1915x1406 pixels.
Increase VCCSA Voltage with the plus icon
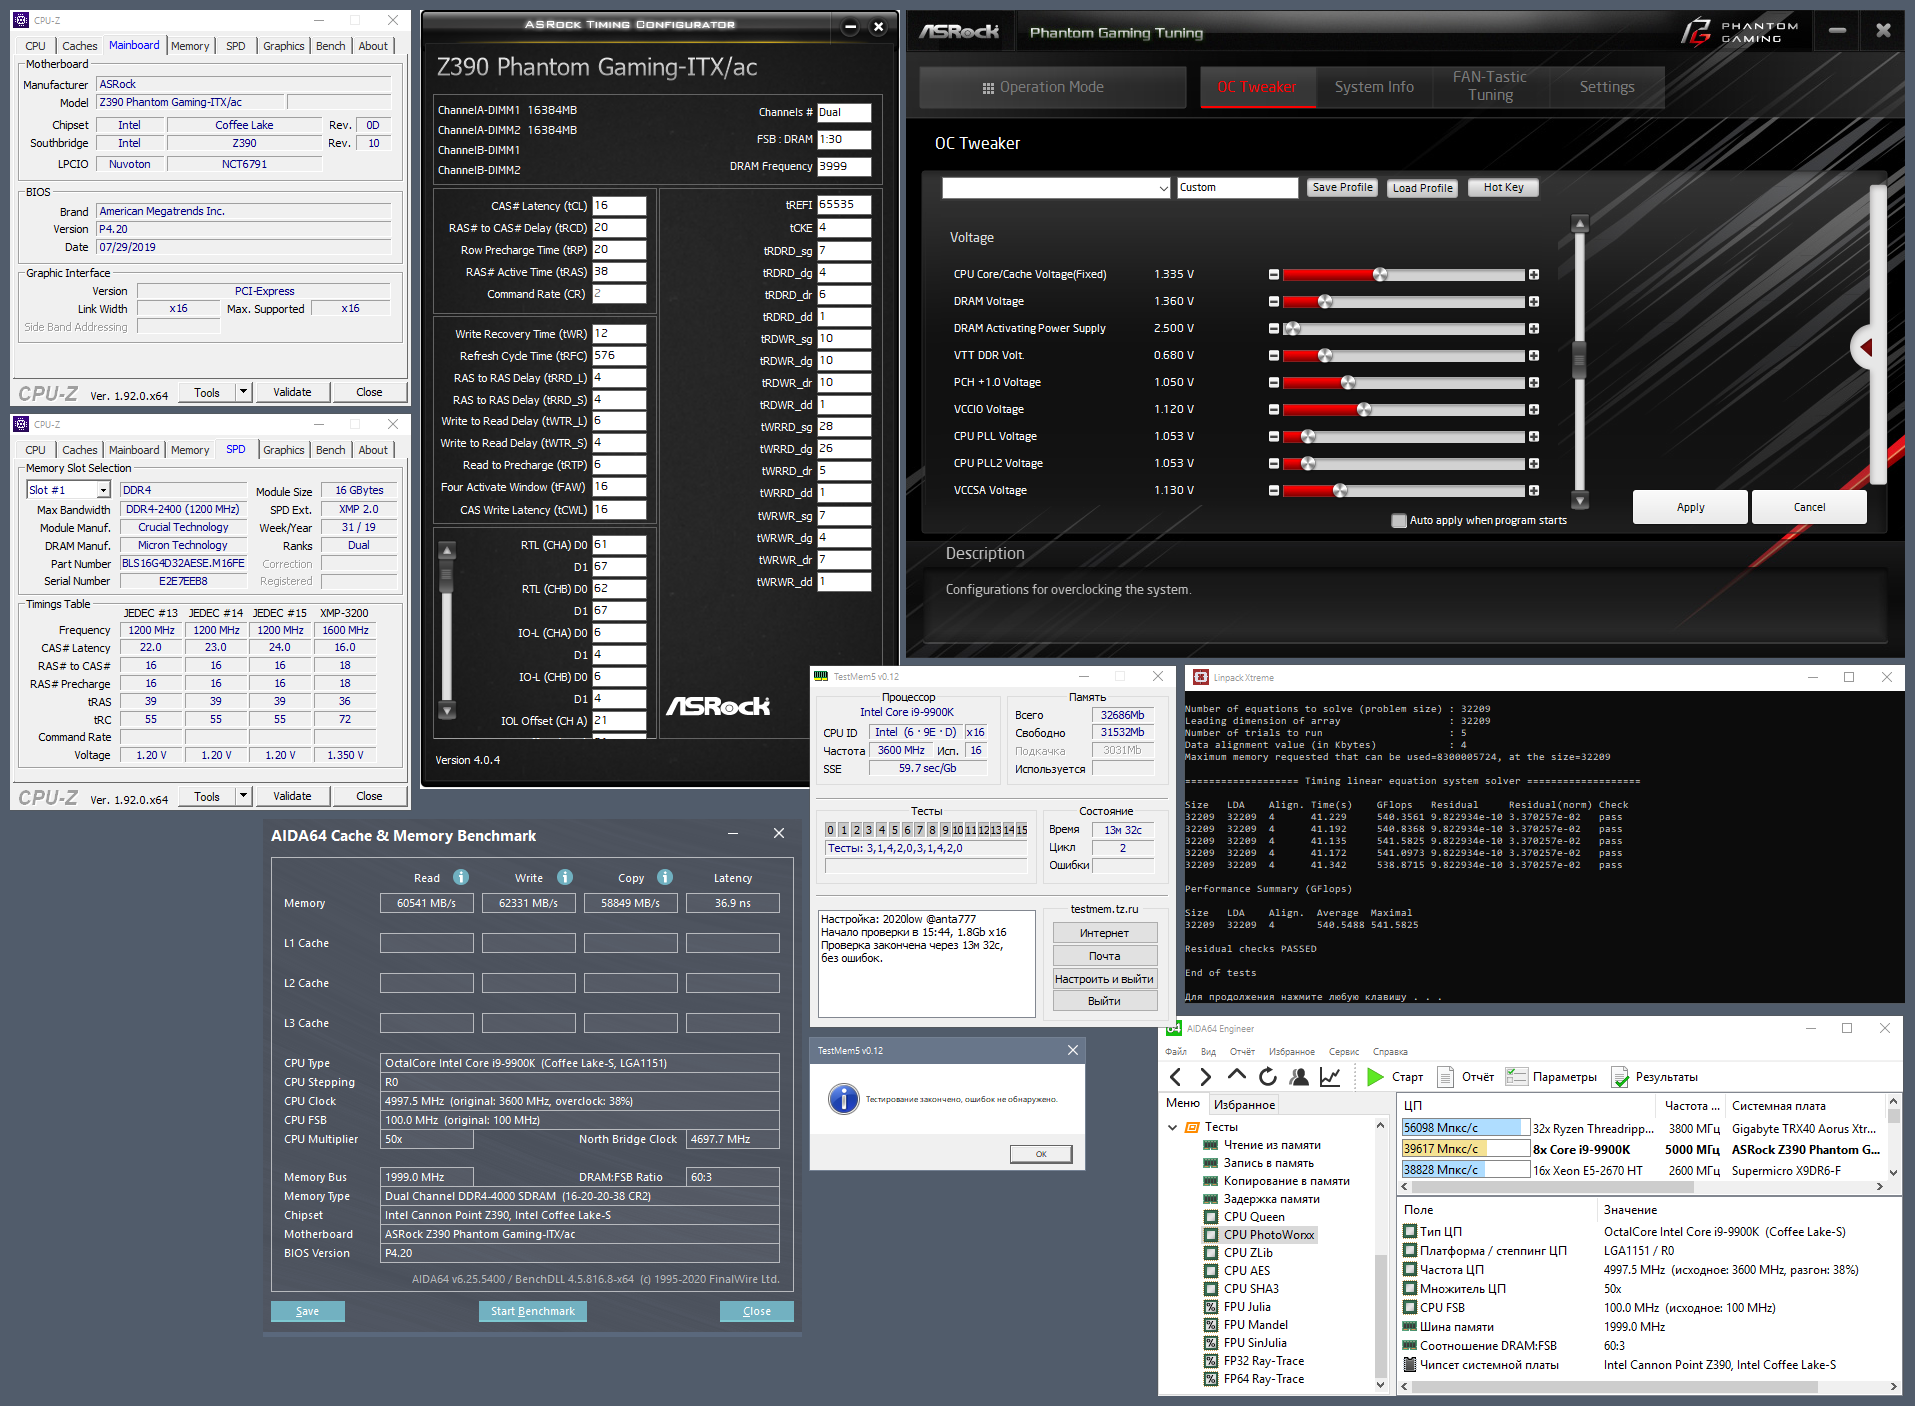1534,491
